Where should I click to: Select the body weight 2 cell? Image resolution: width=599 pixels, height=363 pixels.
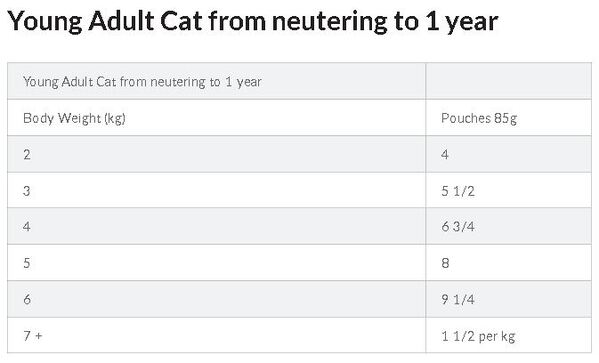coord(216,154)
